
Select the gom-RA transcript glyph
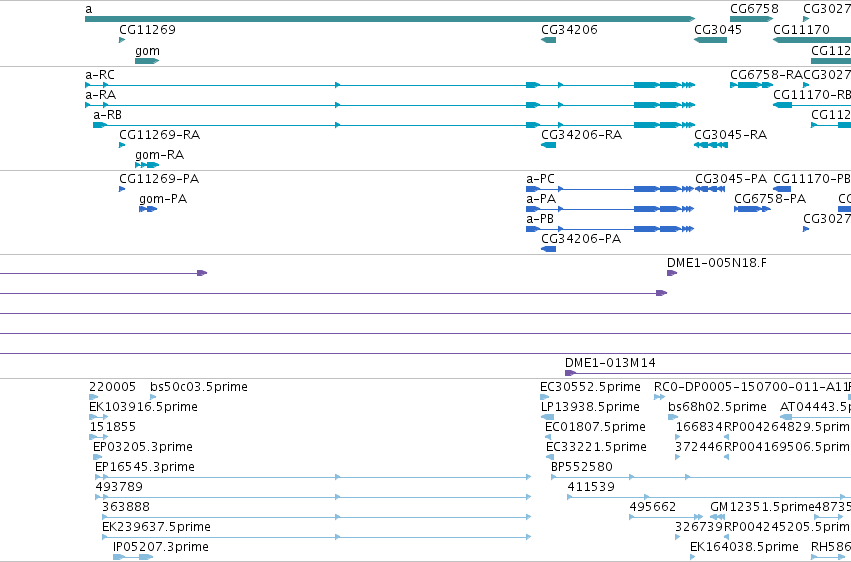coord(147,165)
